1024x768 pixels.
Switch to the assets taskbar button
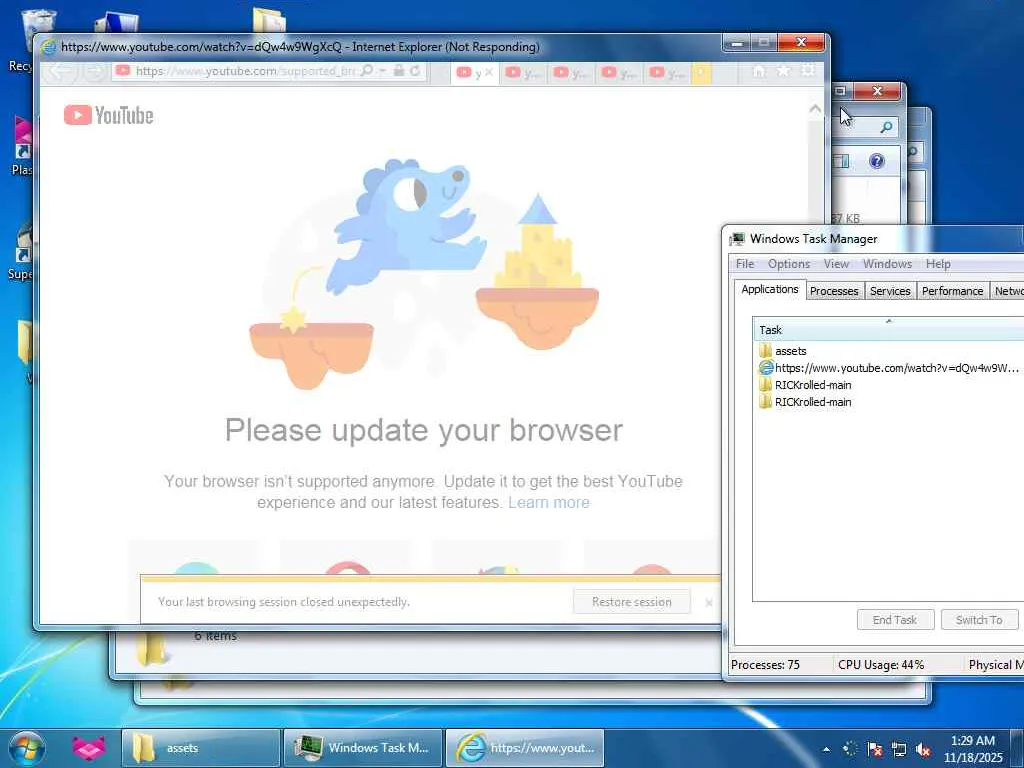click(200, 748)
